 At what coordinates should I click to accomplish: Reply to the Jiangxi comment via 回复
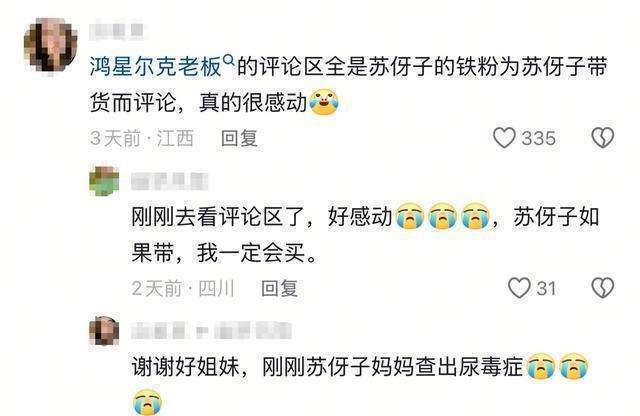[x=239, y=138]
